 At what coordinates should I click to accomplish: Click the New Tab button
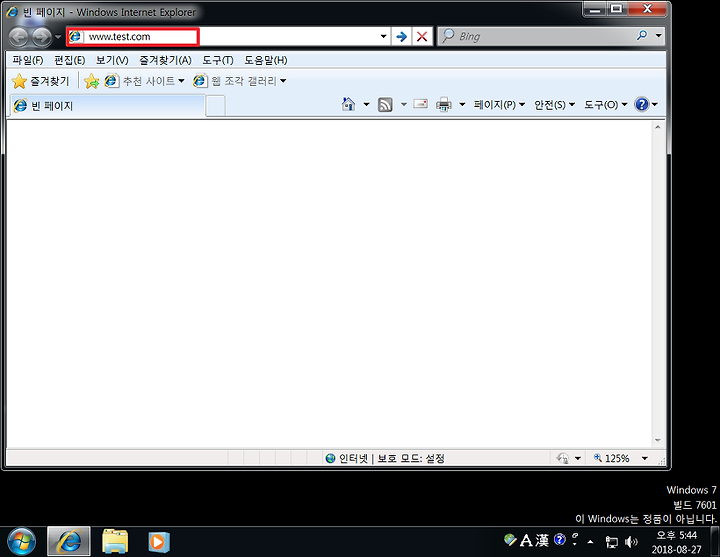(215, 107)
